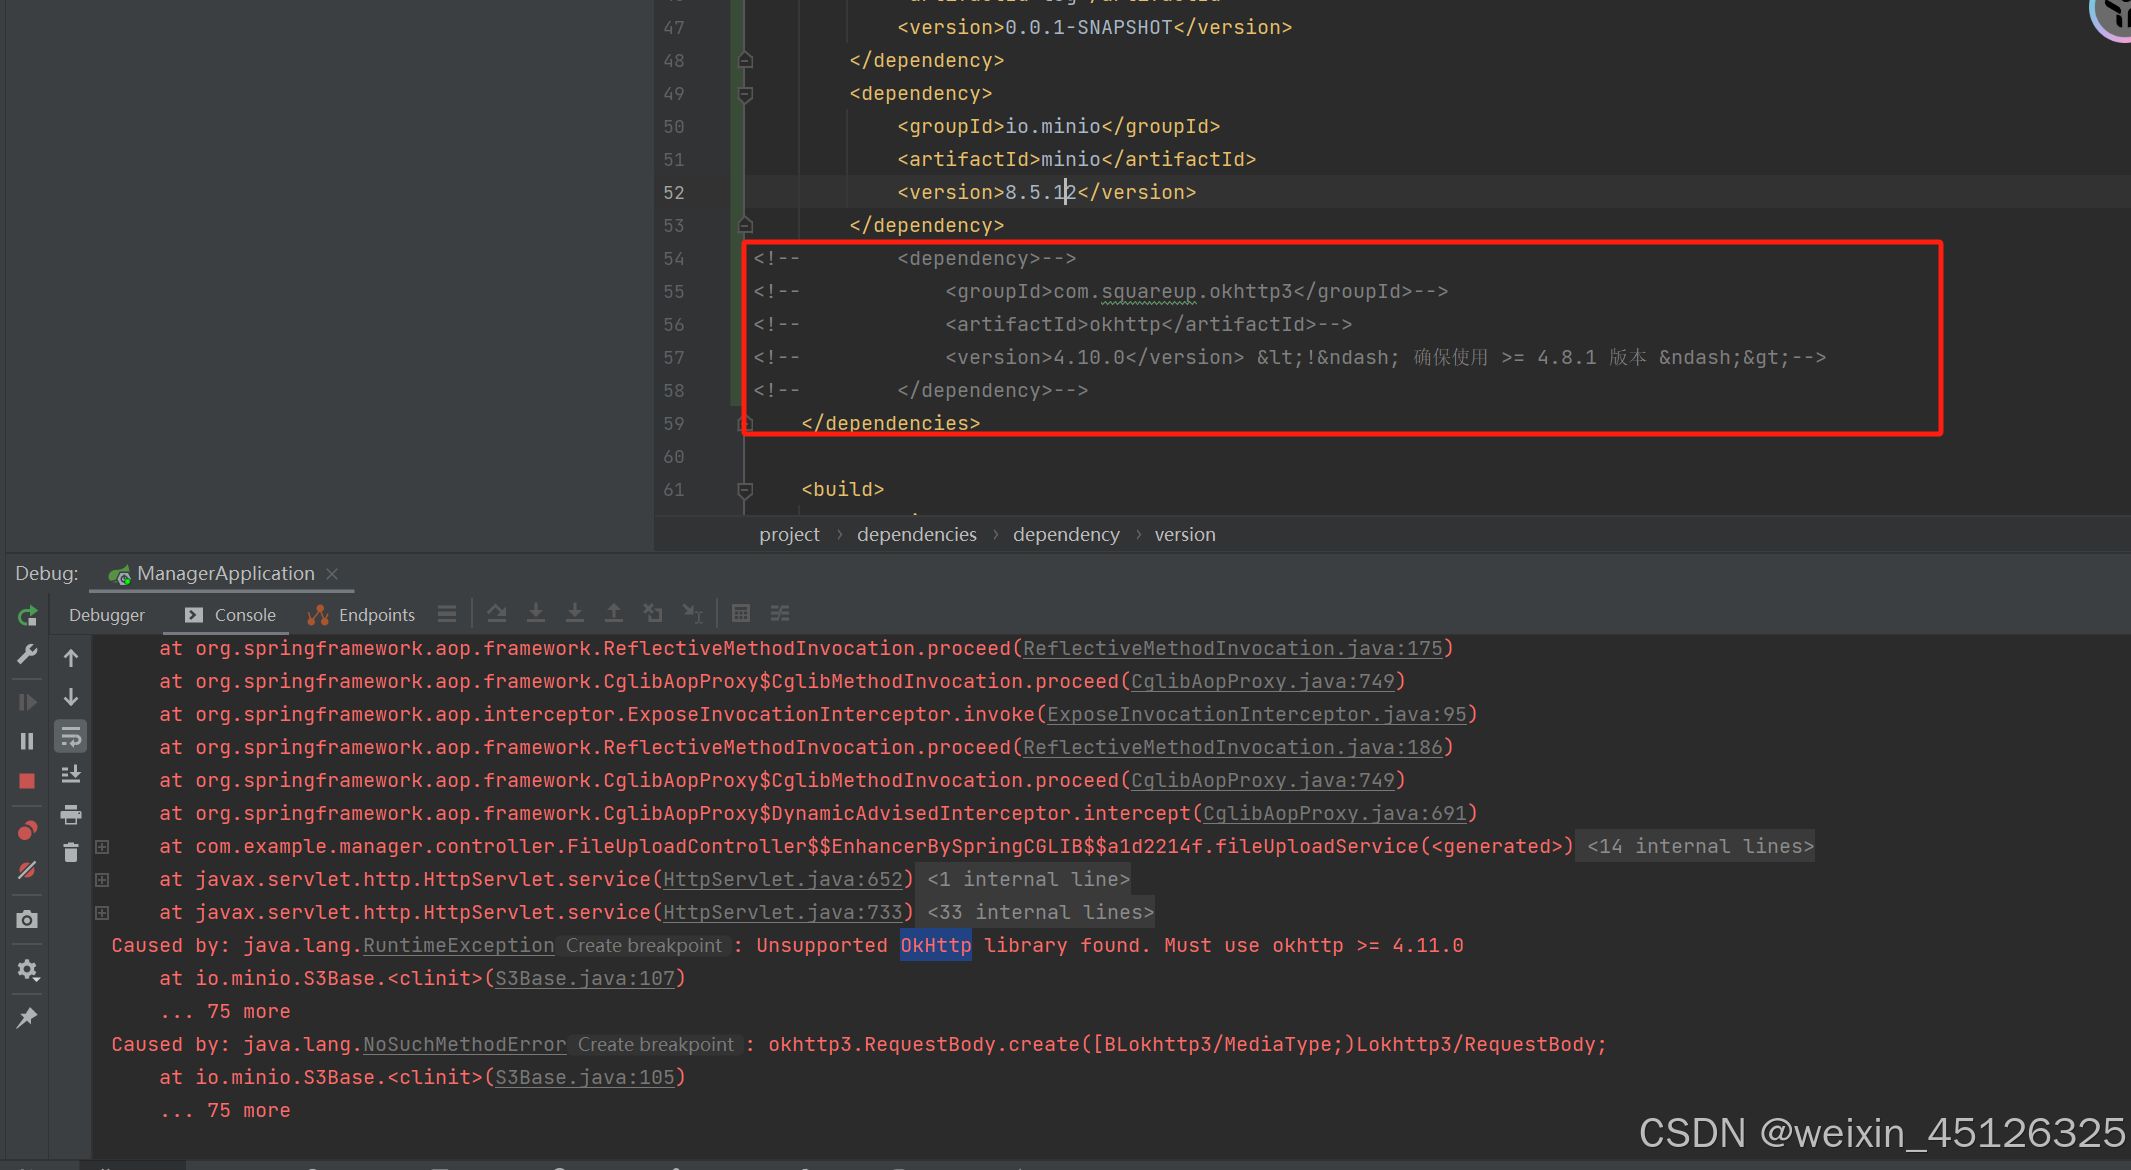Open View Breakpoints dialog
The height and width of the screenshot is (1170, 2131).
pos(27,830)
